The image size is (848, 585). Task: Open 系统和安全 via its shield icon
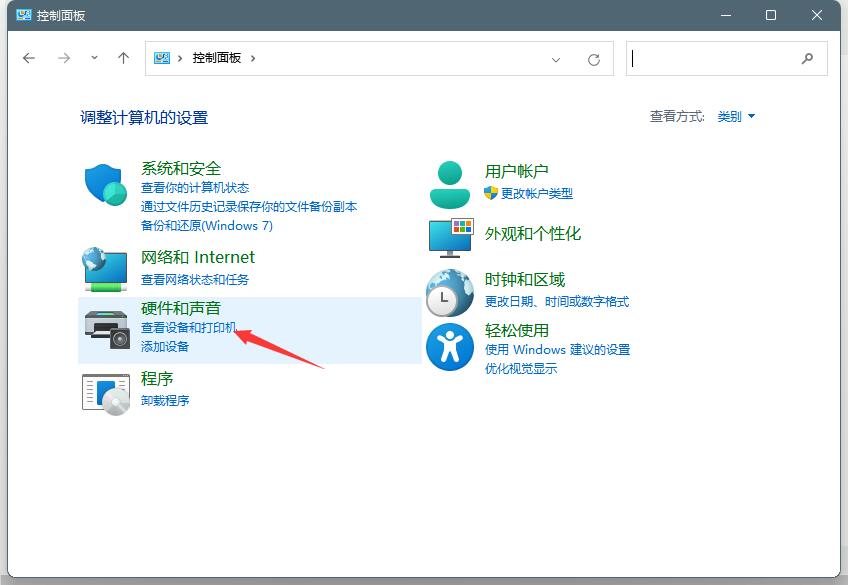[104, 185]
